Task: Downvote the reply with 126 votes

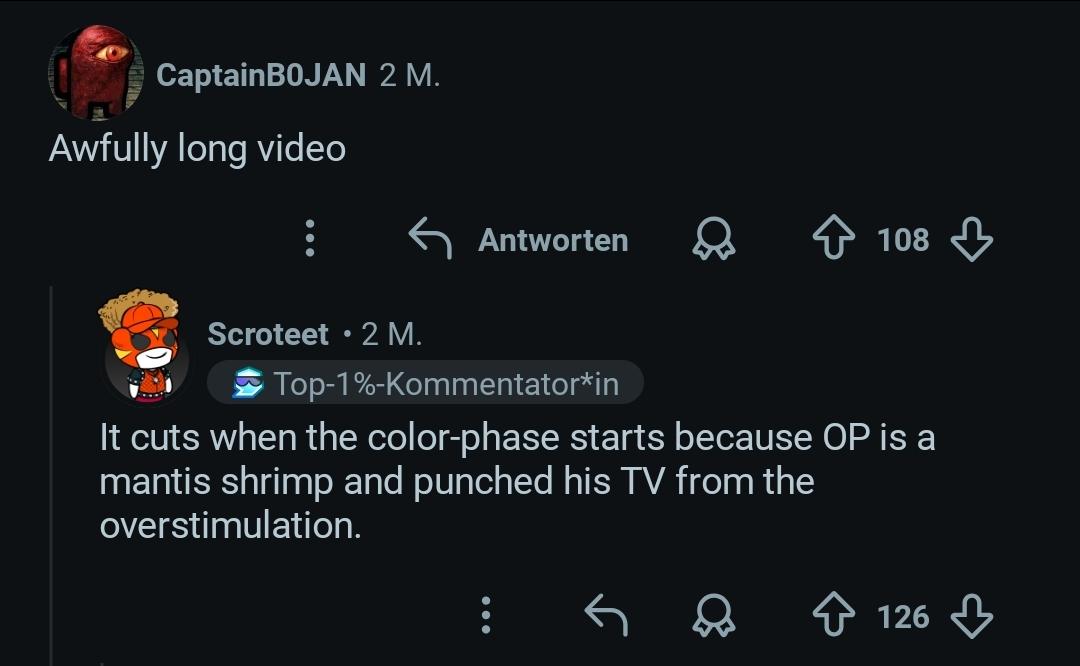Action: tap(970, 617)
